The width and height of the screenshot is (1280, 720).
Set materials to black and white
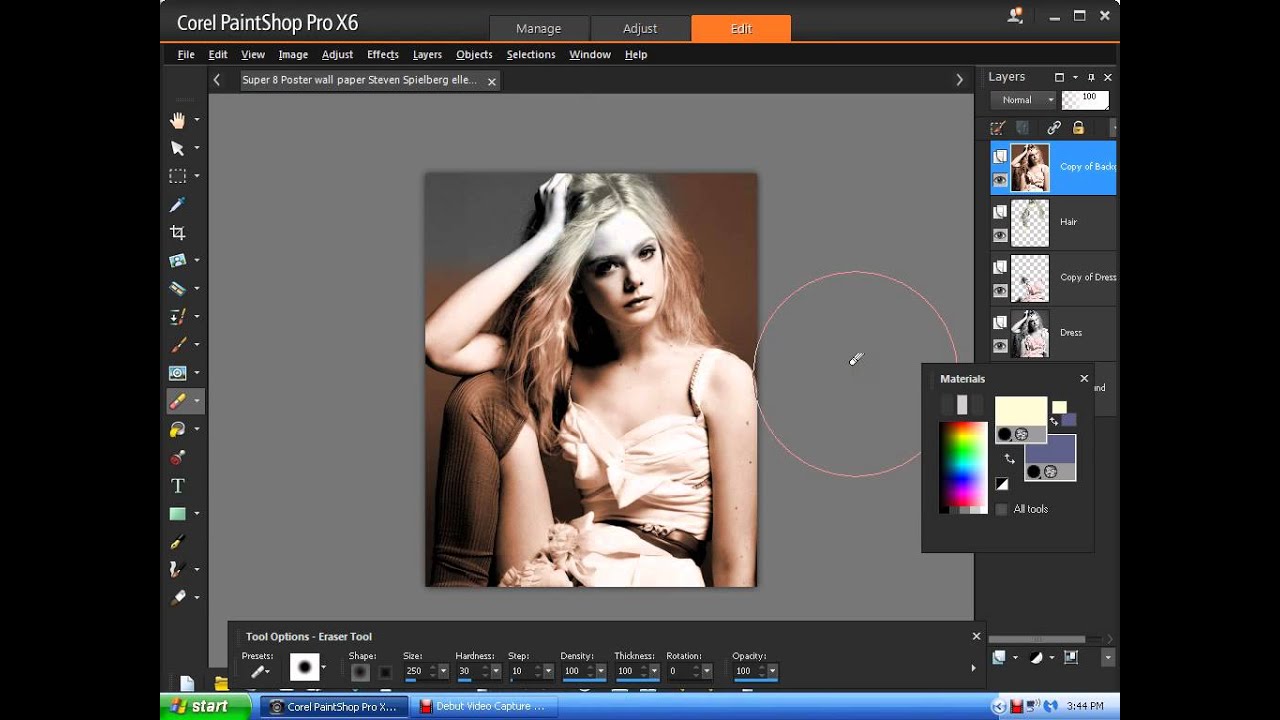[1002, 484]
